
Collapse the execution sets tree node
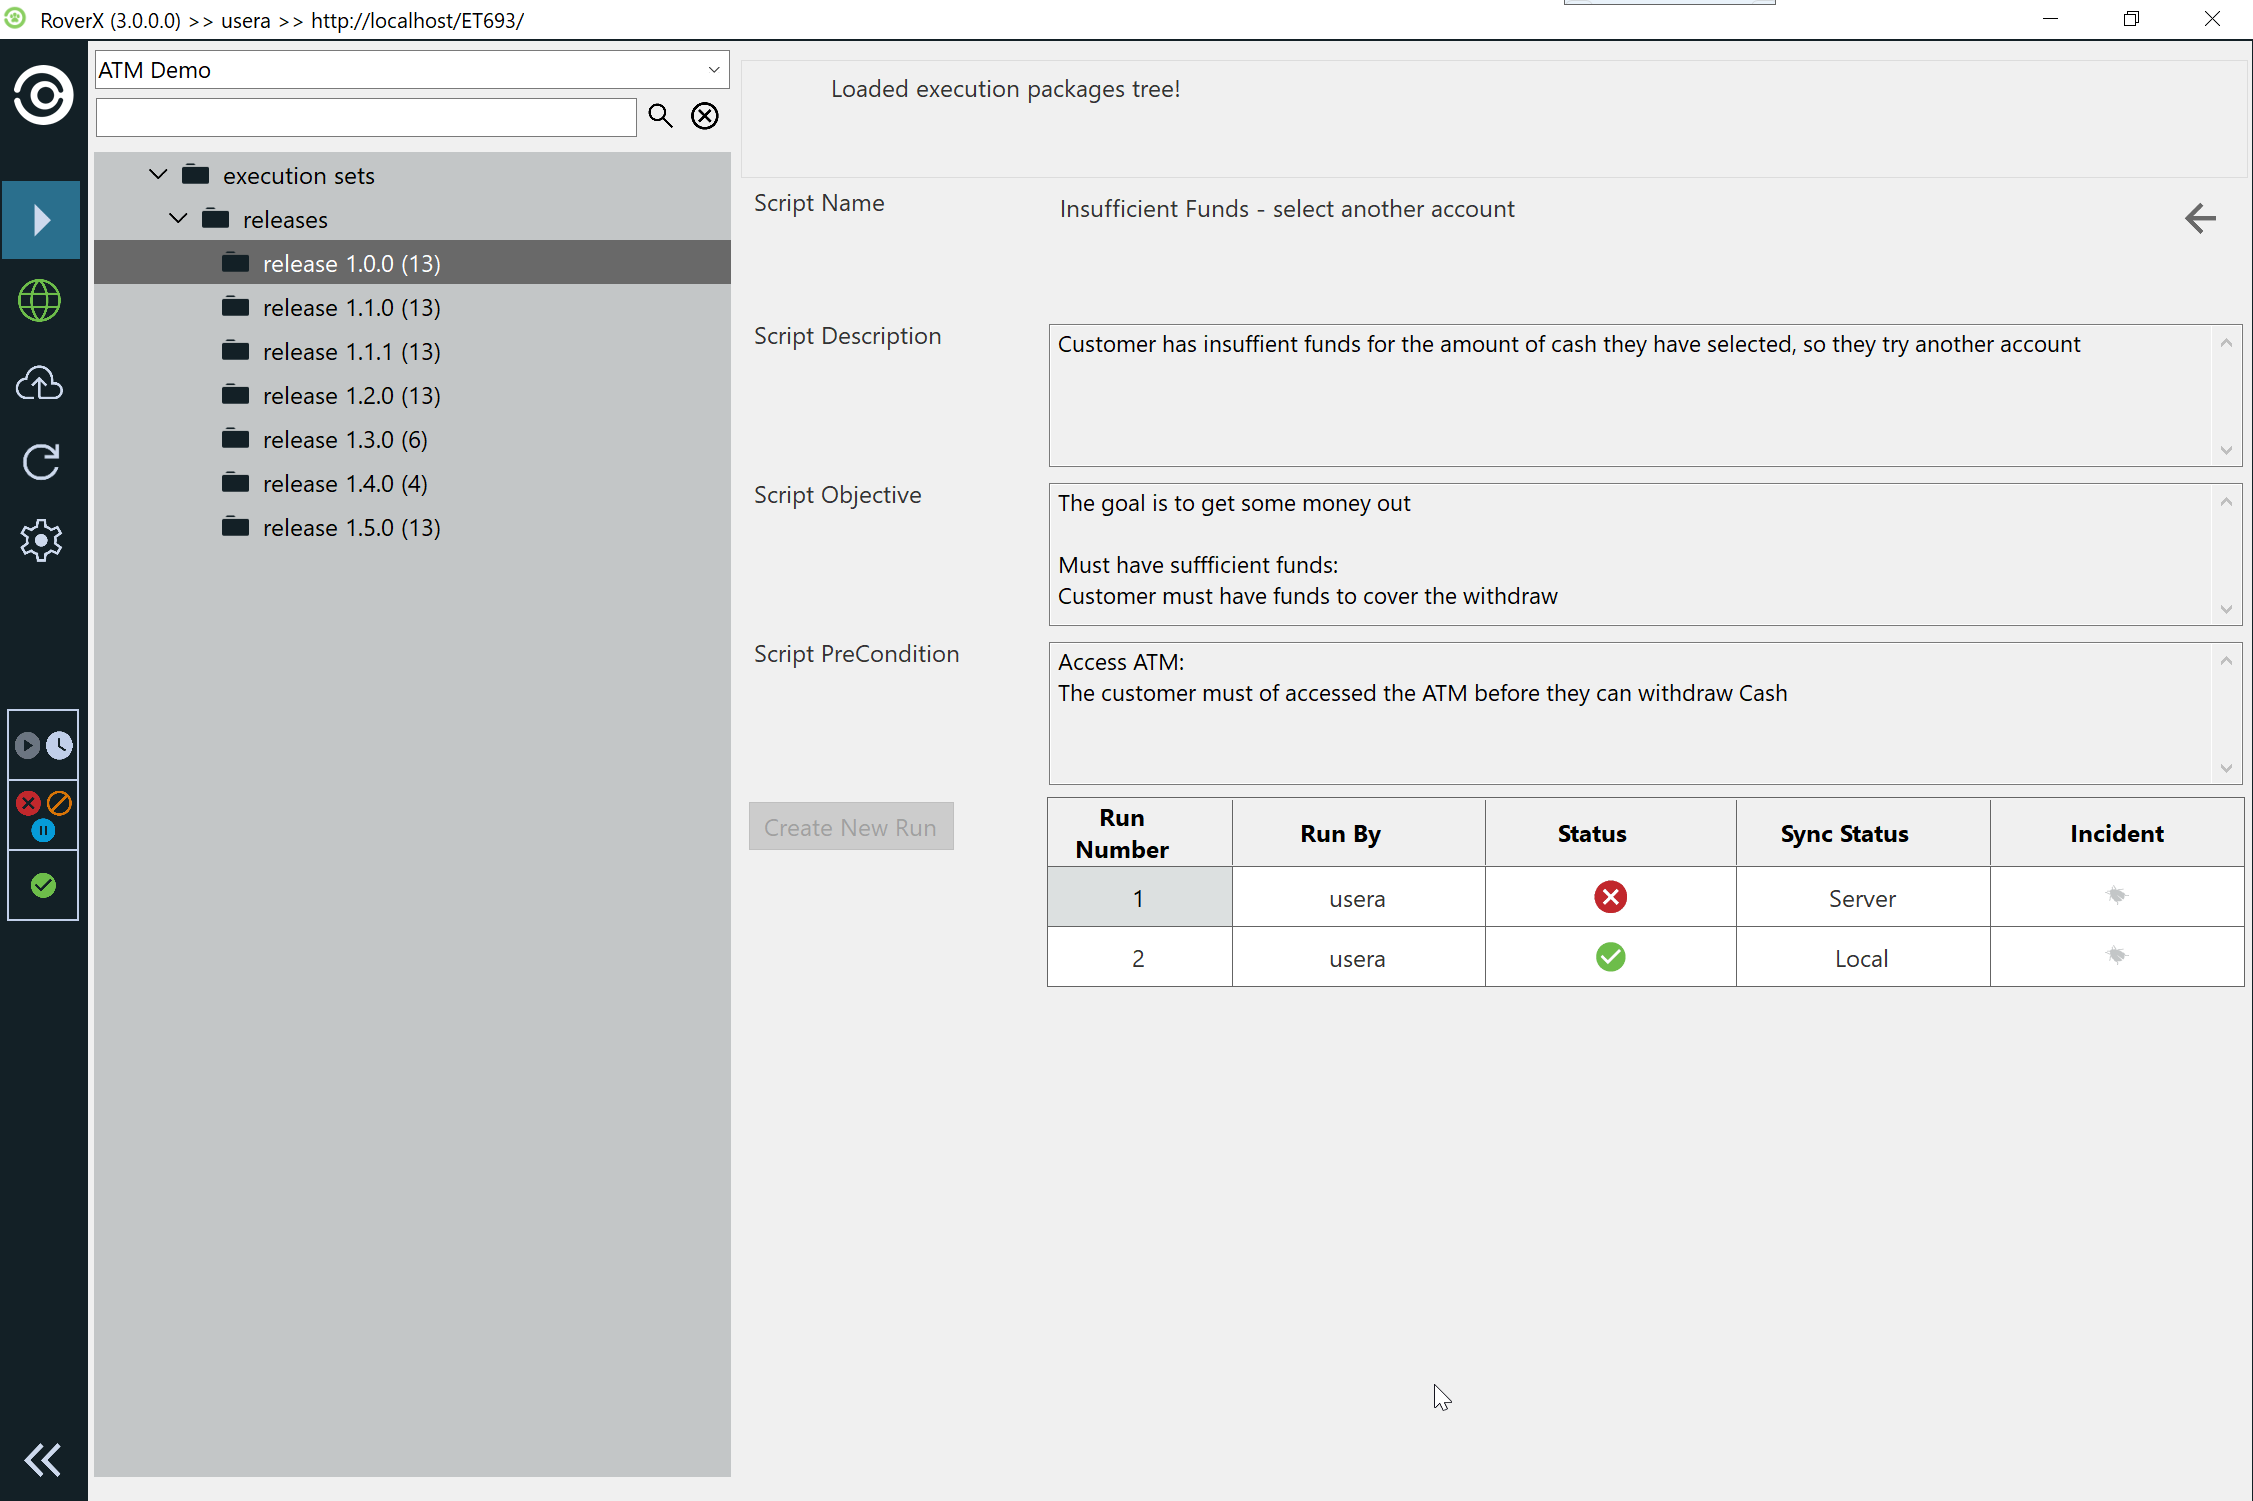point(158,175)
